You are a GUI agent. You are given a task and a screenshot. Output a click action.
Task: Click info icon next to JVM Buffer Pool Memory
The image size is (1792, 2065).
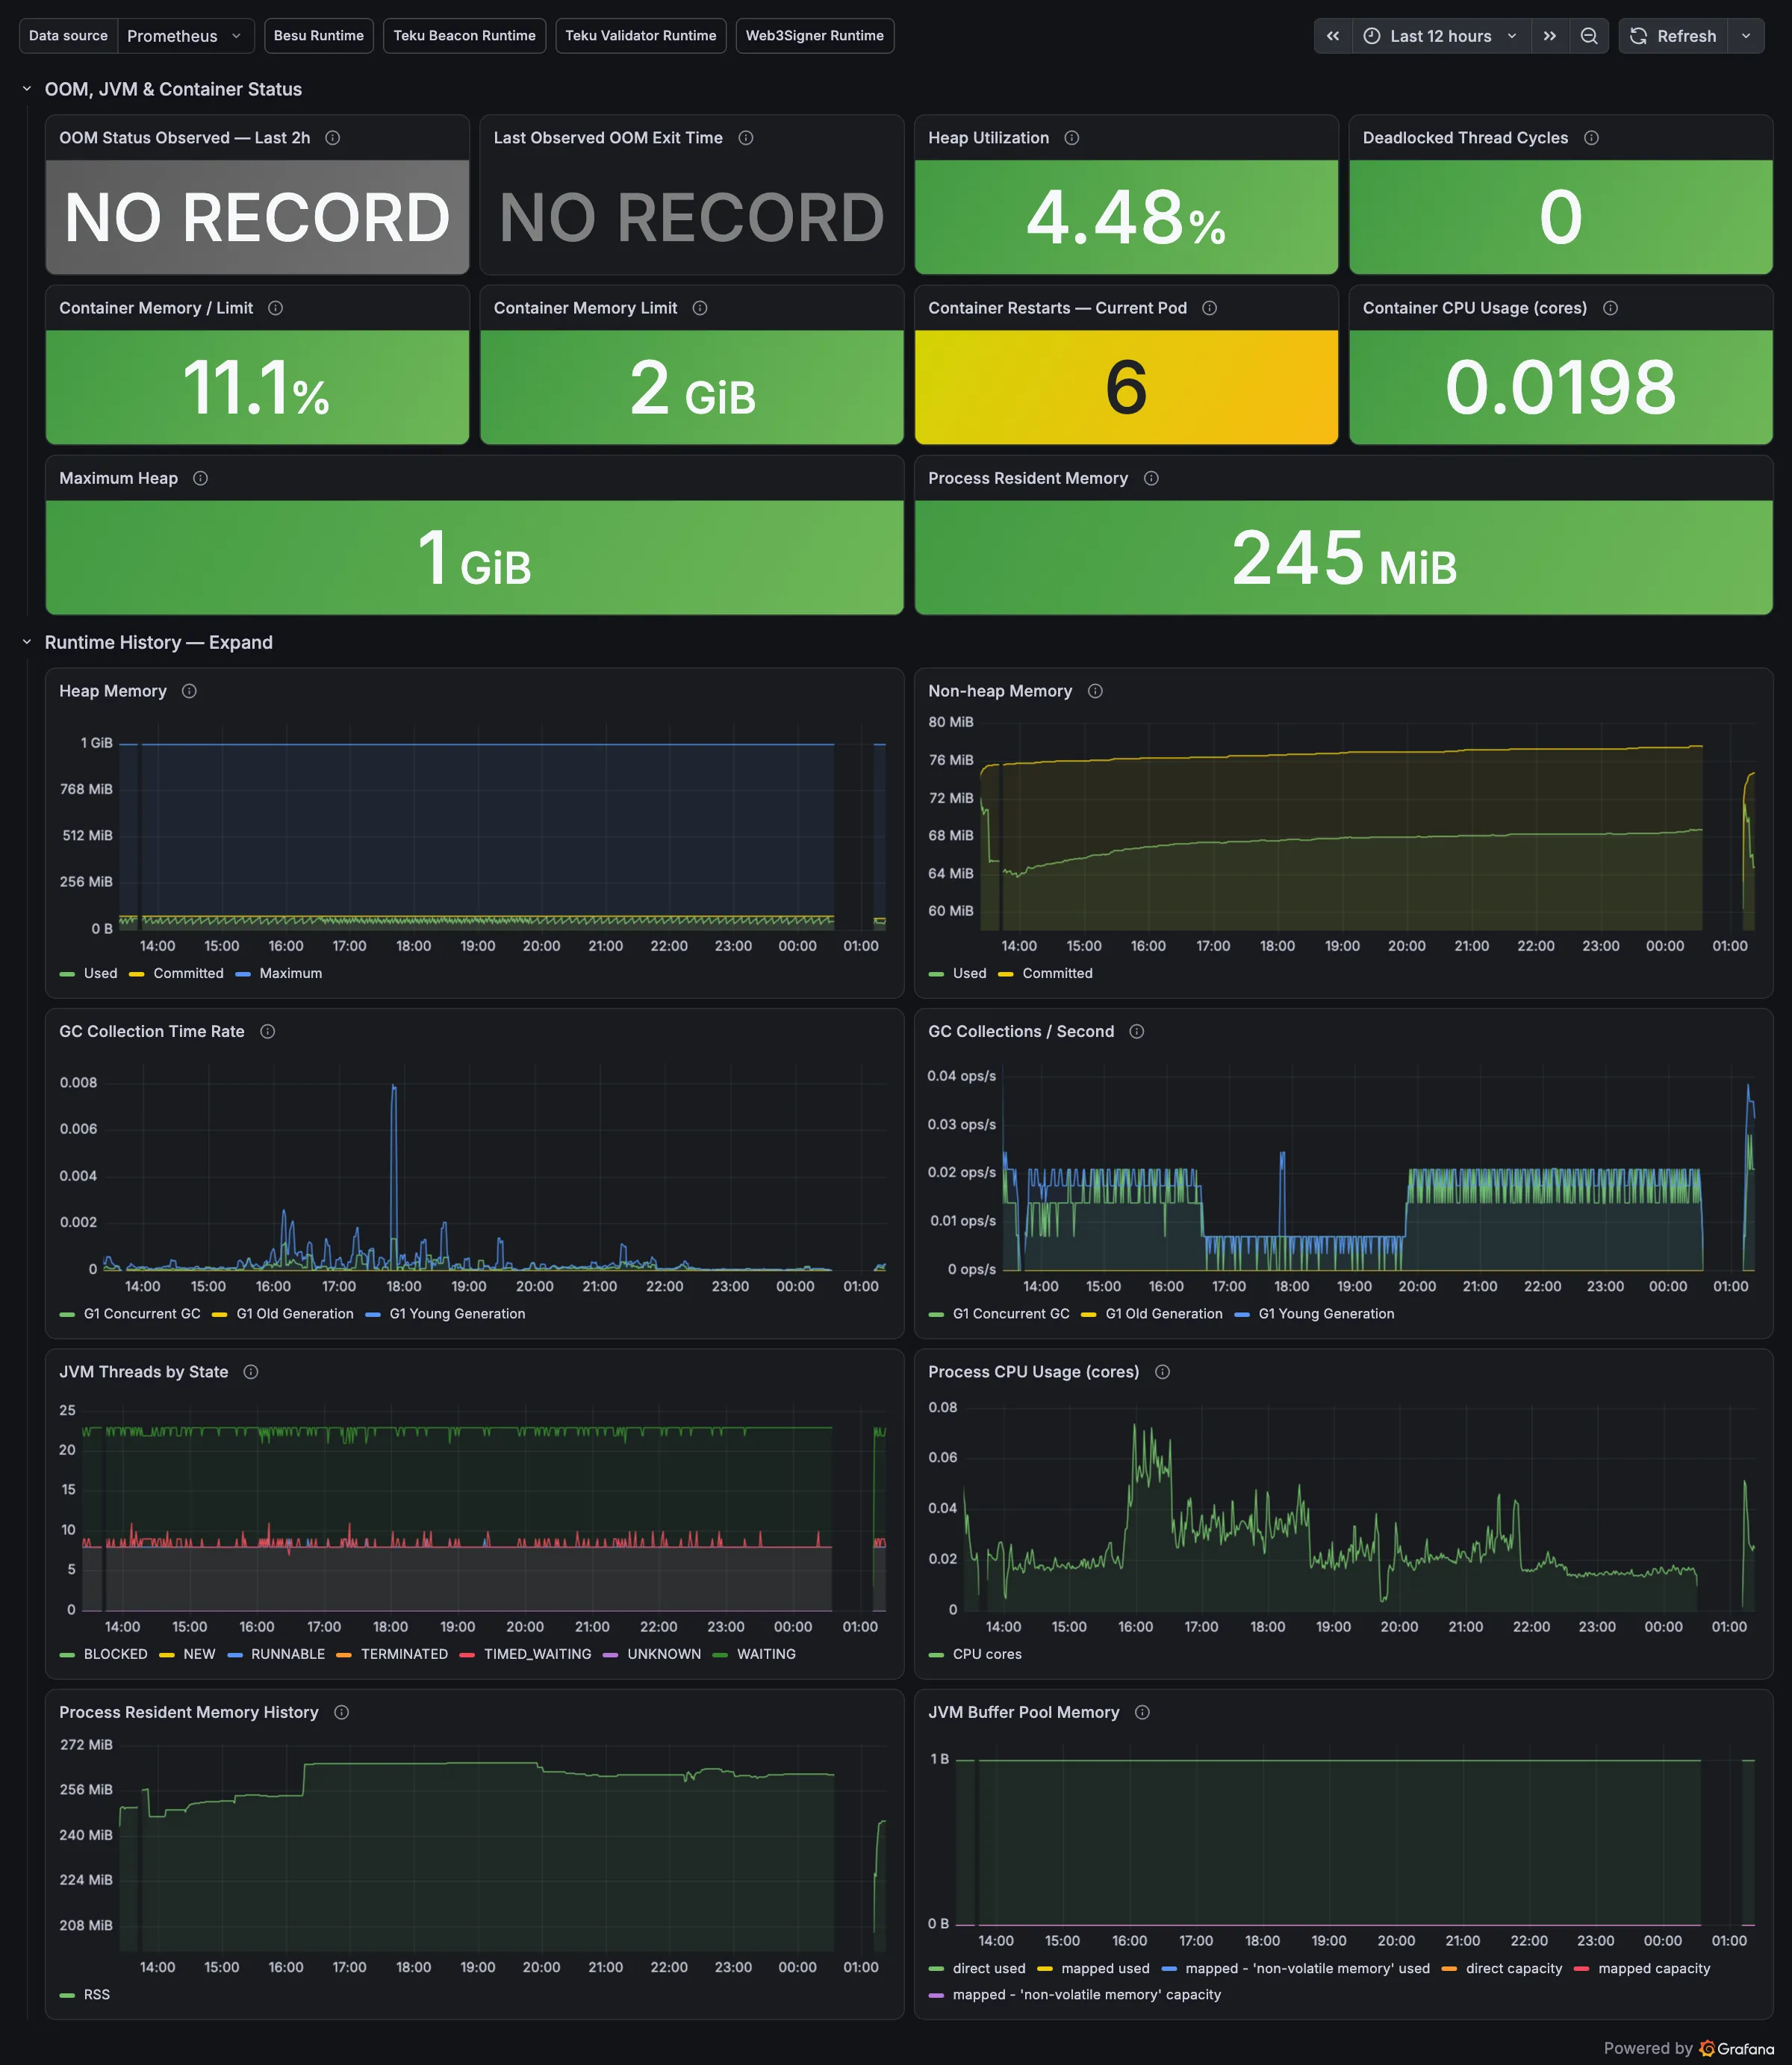click(x=1142, y=1712)
